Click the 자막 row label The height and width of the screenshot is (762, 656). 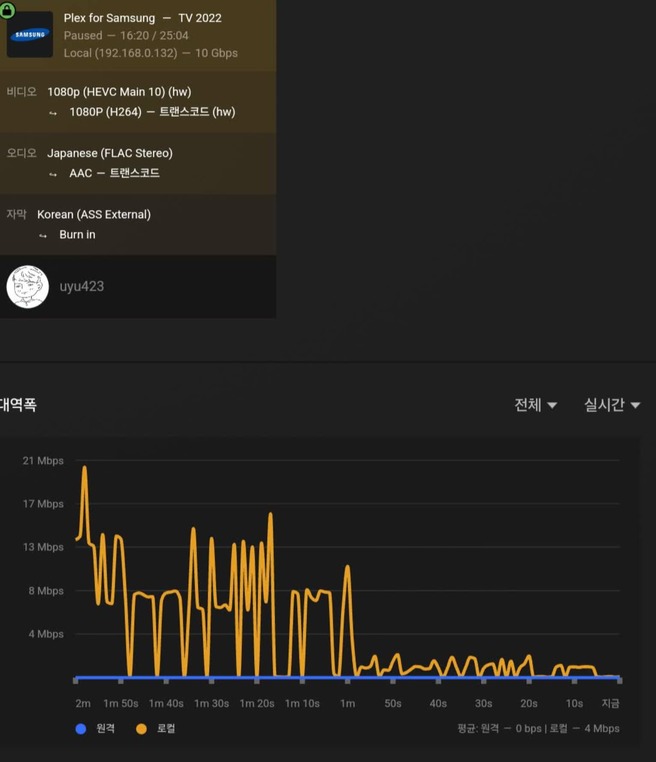coord(16,214)
